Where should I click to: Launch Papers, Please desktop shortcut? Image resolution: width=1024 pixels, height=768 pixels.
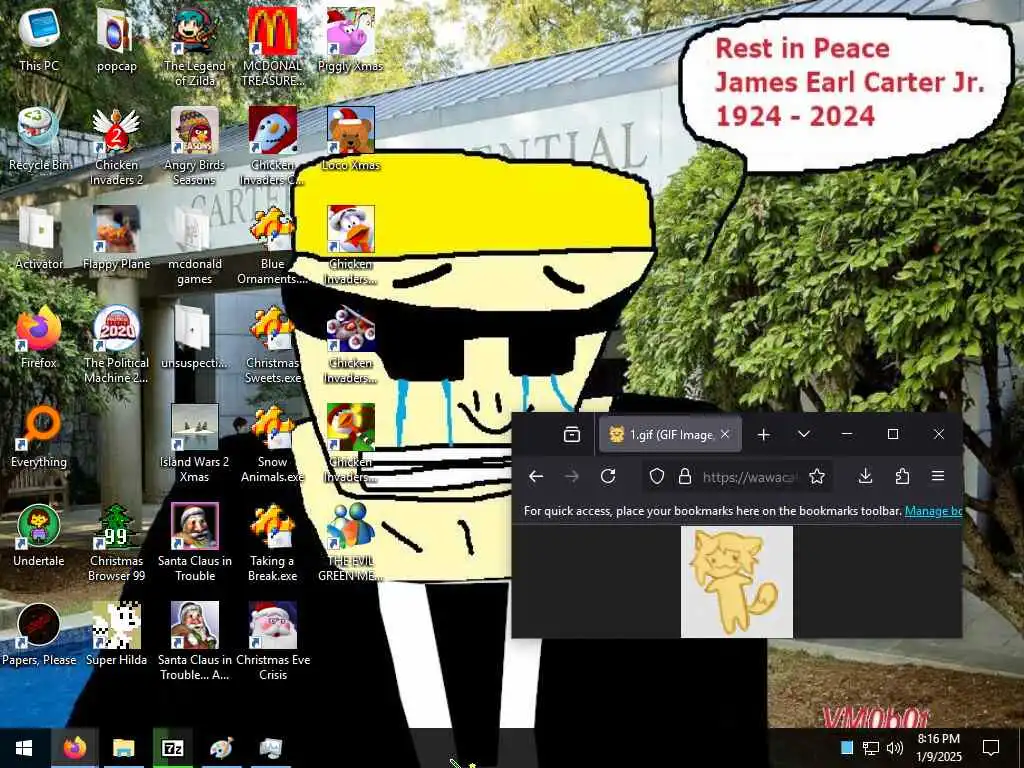[39, 633]
